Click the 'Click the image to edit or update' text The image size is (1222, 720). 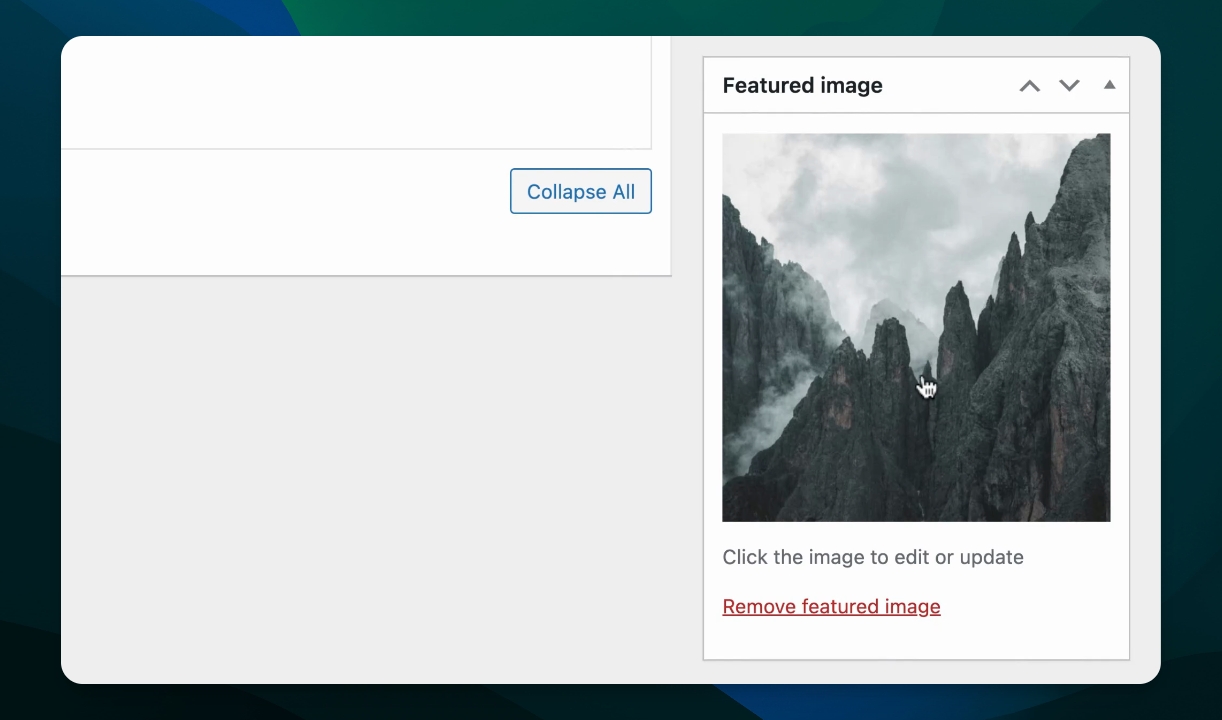coord(873,557)
